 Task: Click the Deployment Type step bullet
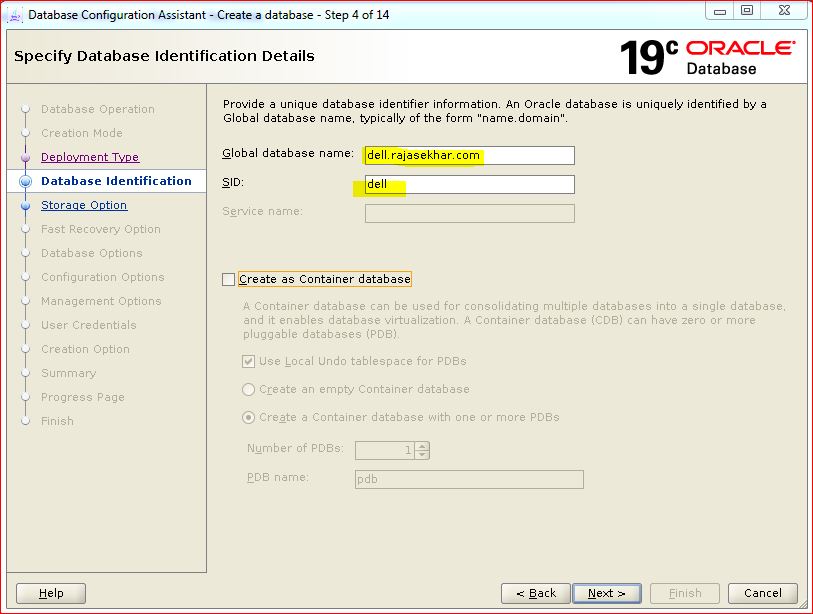[26, 158]
